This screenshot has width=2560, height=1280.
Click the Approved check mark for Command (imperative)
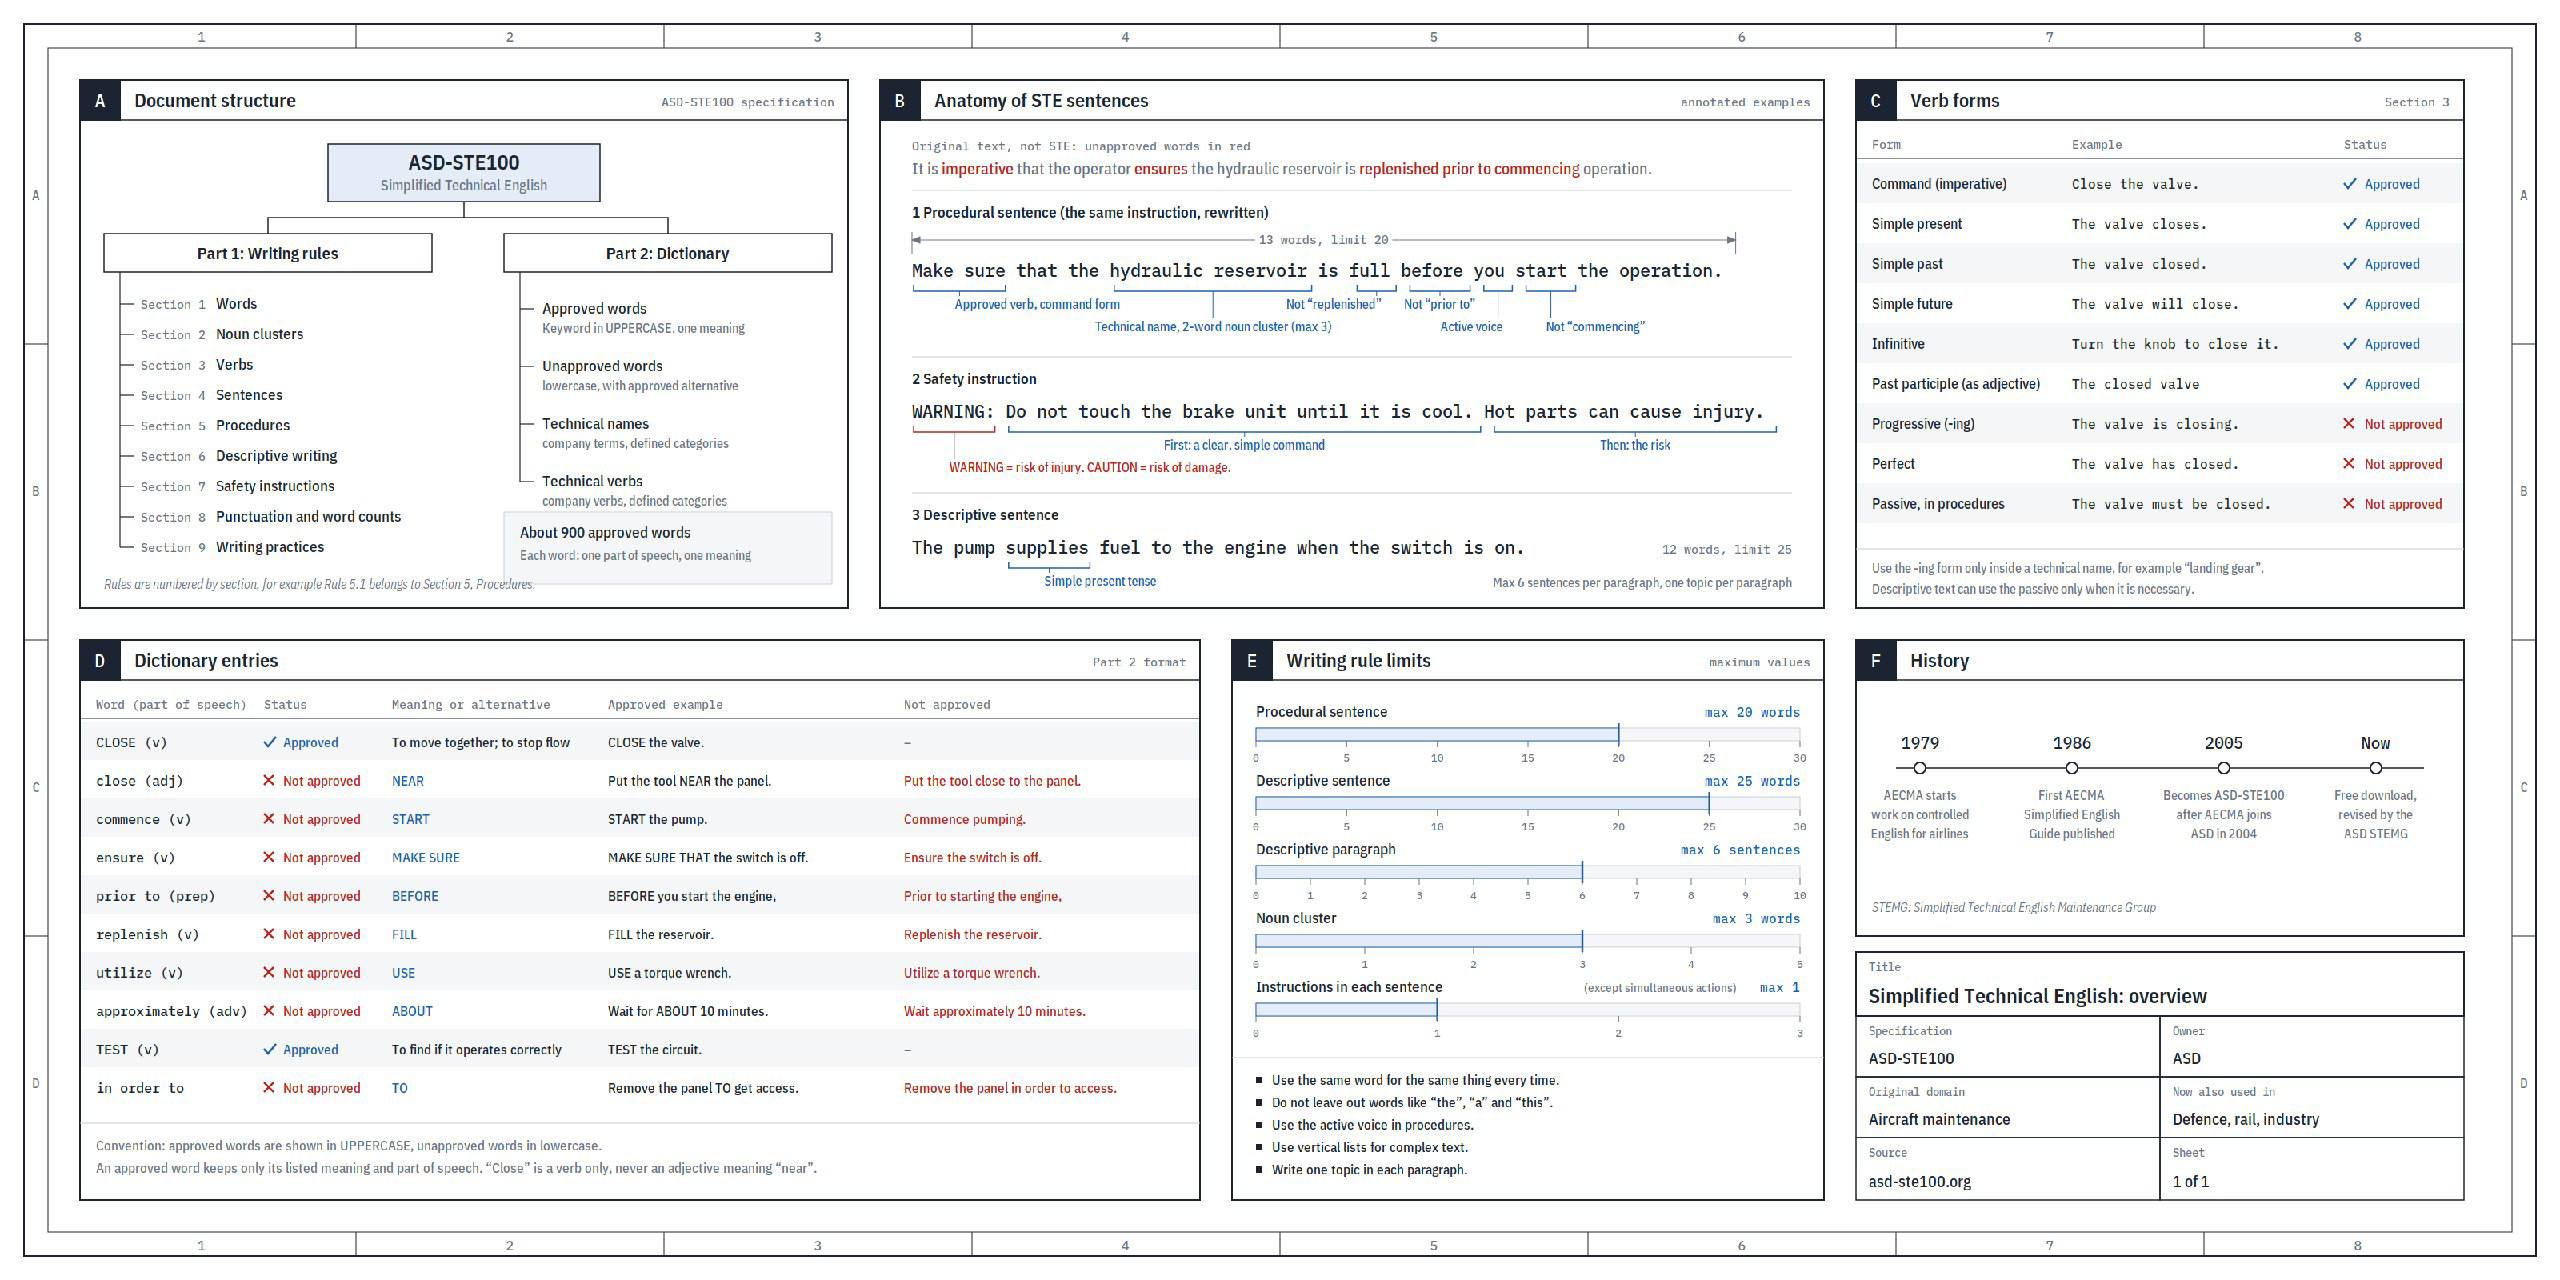2350,184
